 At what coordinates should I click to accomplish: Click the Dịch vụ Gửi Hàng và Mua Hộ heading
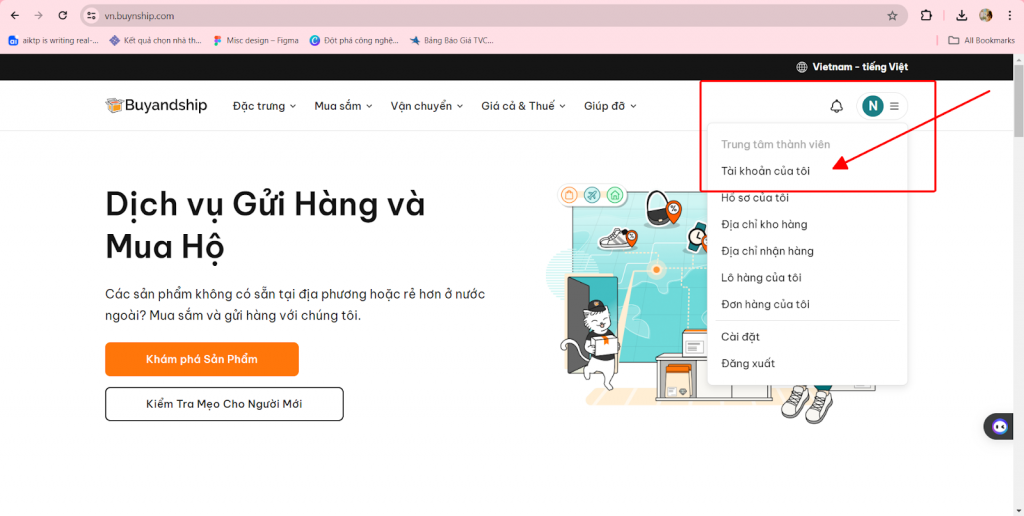[x=265, y=225]
